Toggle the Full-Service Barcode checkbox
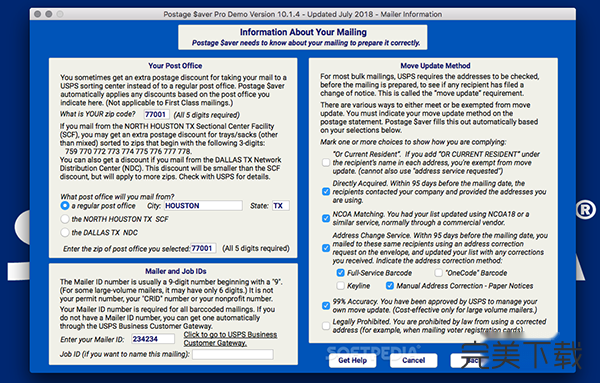Screen dimensions: 600x383 tap(340, 273)
